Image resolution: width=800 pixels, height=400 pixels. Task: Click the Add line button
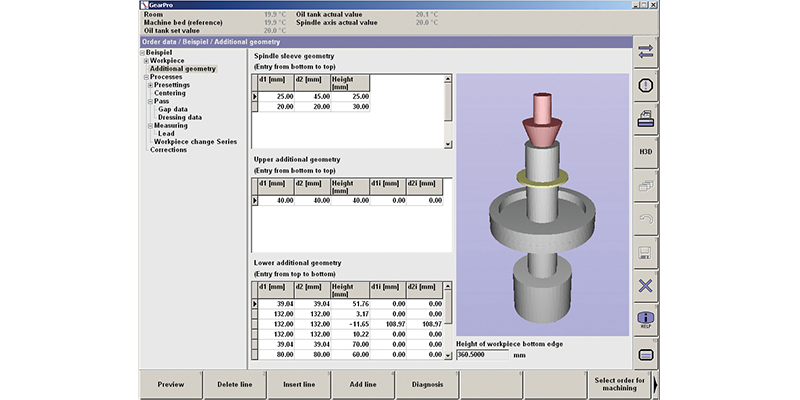click(x=363, y=384)
